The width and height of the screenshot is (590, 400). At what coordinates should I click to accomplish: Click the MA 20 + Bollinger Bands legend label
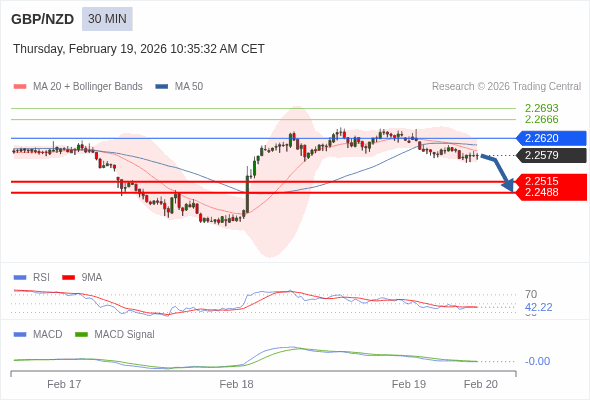click(88, 87)
